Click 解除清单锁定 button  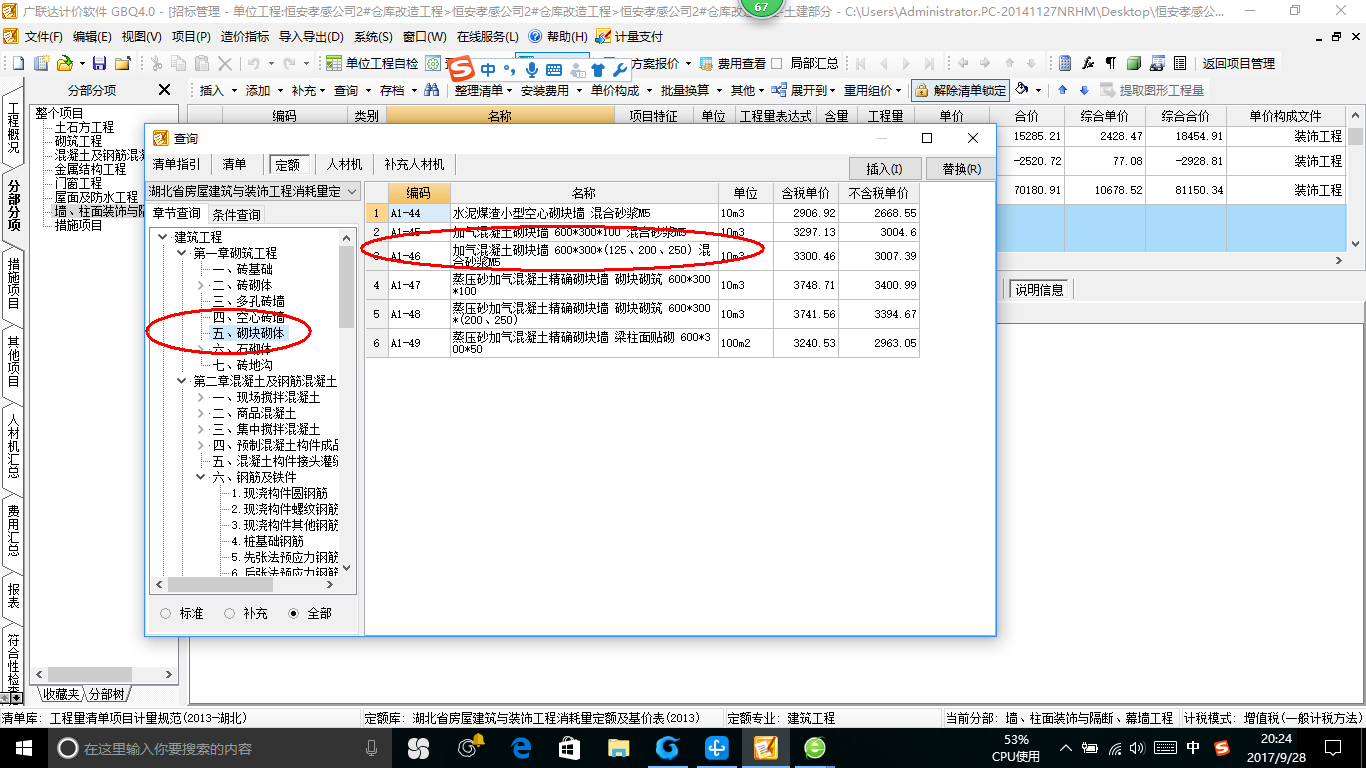coord(960,90)
